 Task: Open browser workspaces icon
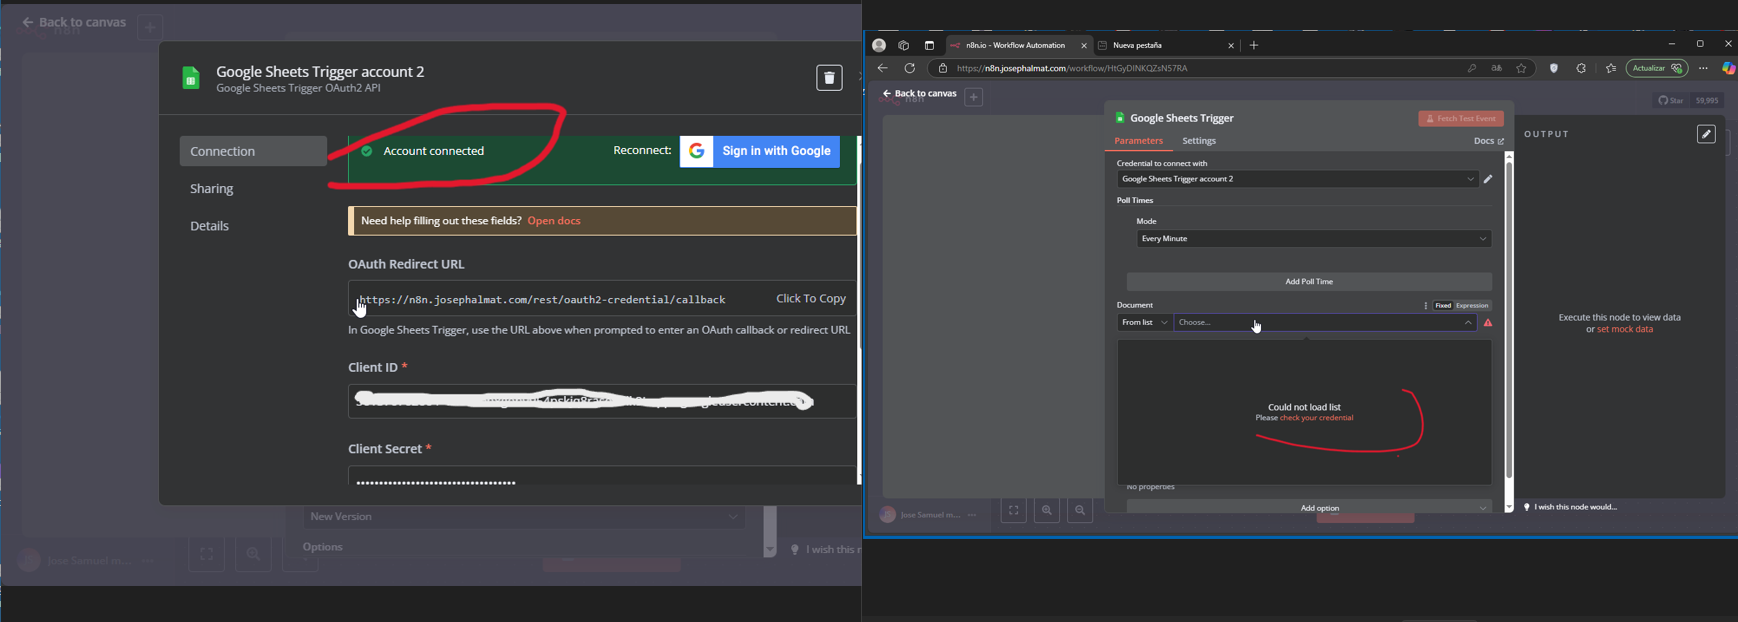coord(904,45)
